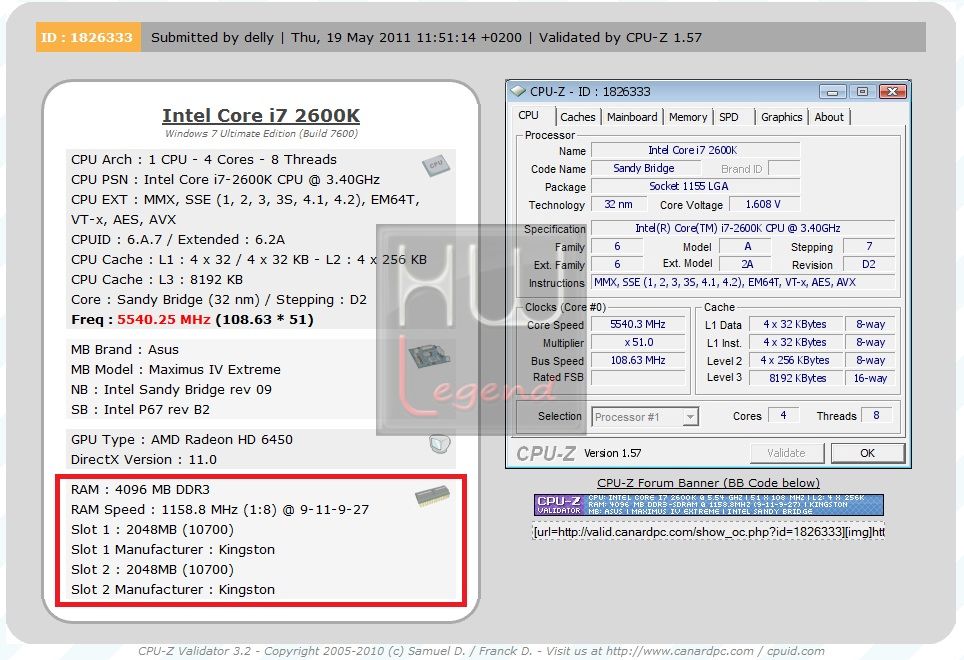
Task: Click the OK button in CPU-Z
Action: click(x=867, y=453)
